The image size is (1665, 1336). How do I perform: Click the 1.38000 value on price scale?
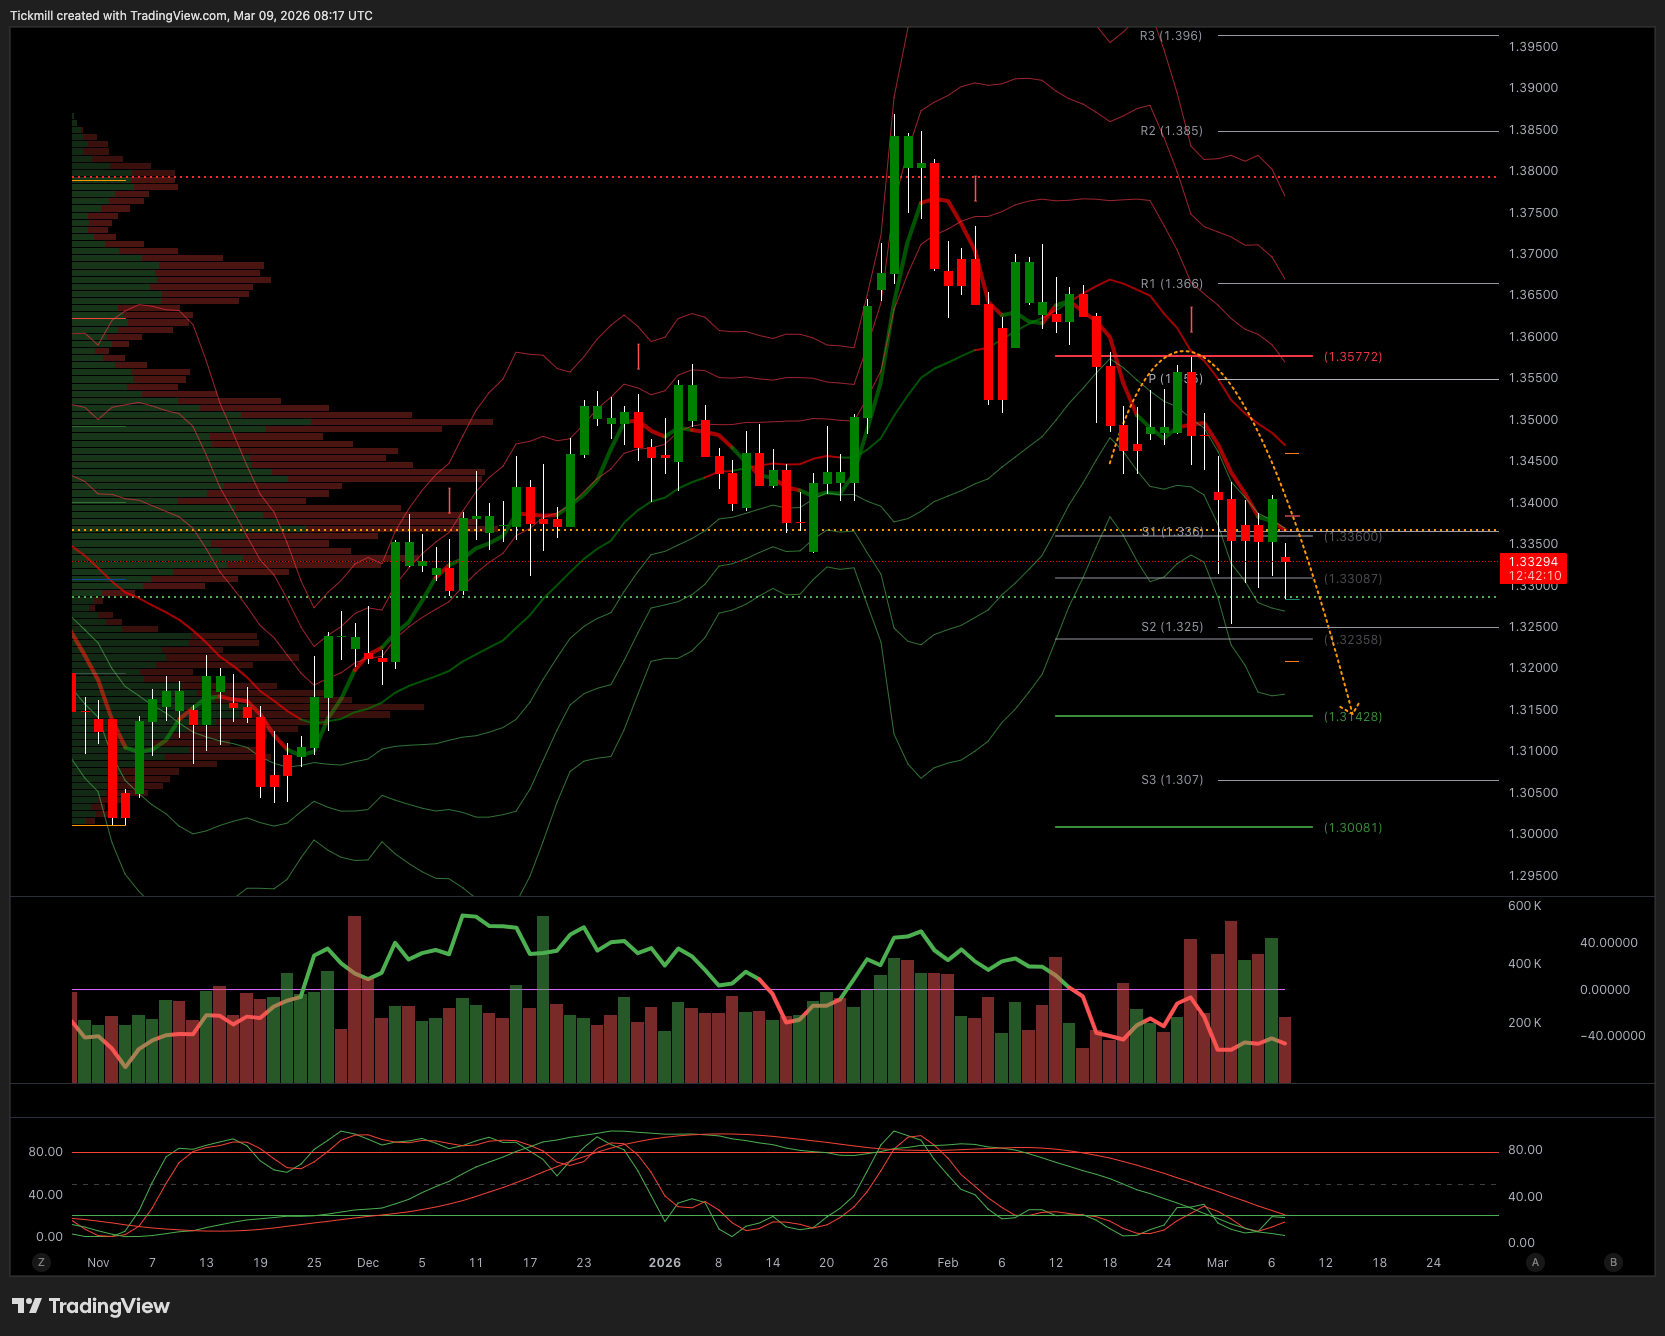[1533, 171]
